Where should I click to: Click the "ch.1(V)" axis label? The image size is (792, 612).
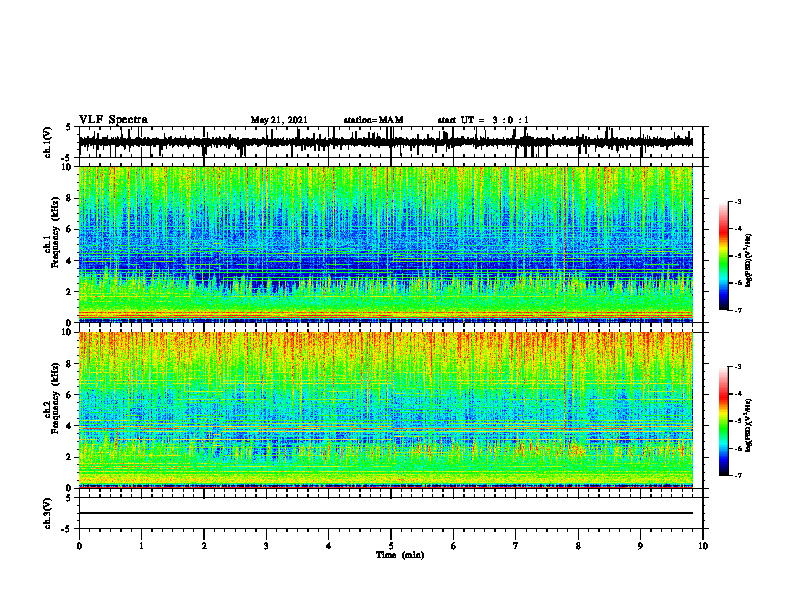coord(48,142)
